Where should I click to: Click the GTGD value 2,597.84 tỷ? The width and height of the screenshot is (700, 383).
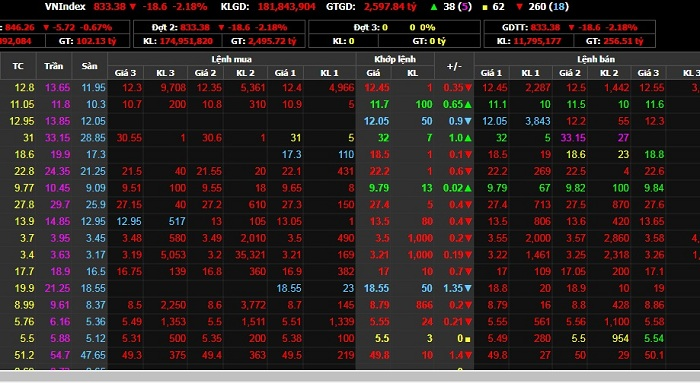click(390, 7)
